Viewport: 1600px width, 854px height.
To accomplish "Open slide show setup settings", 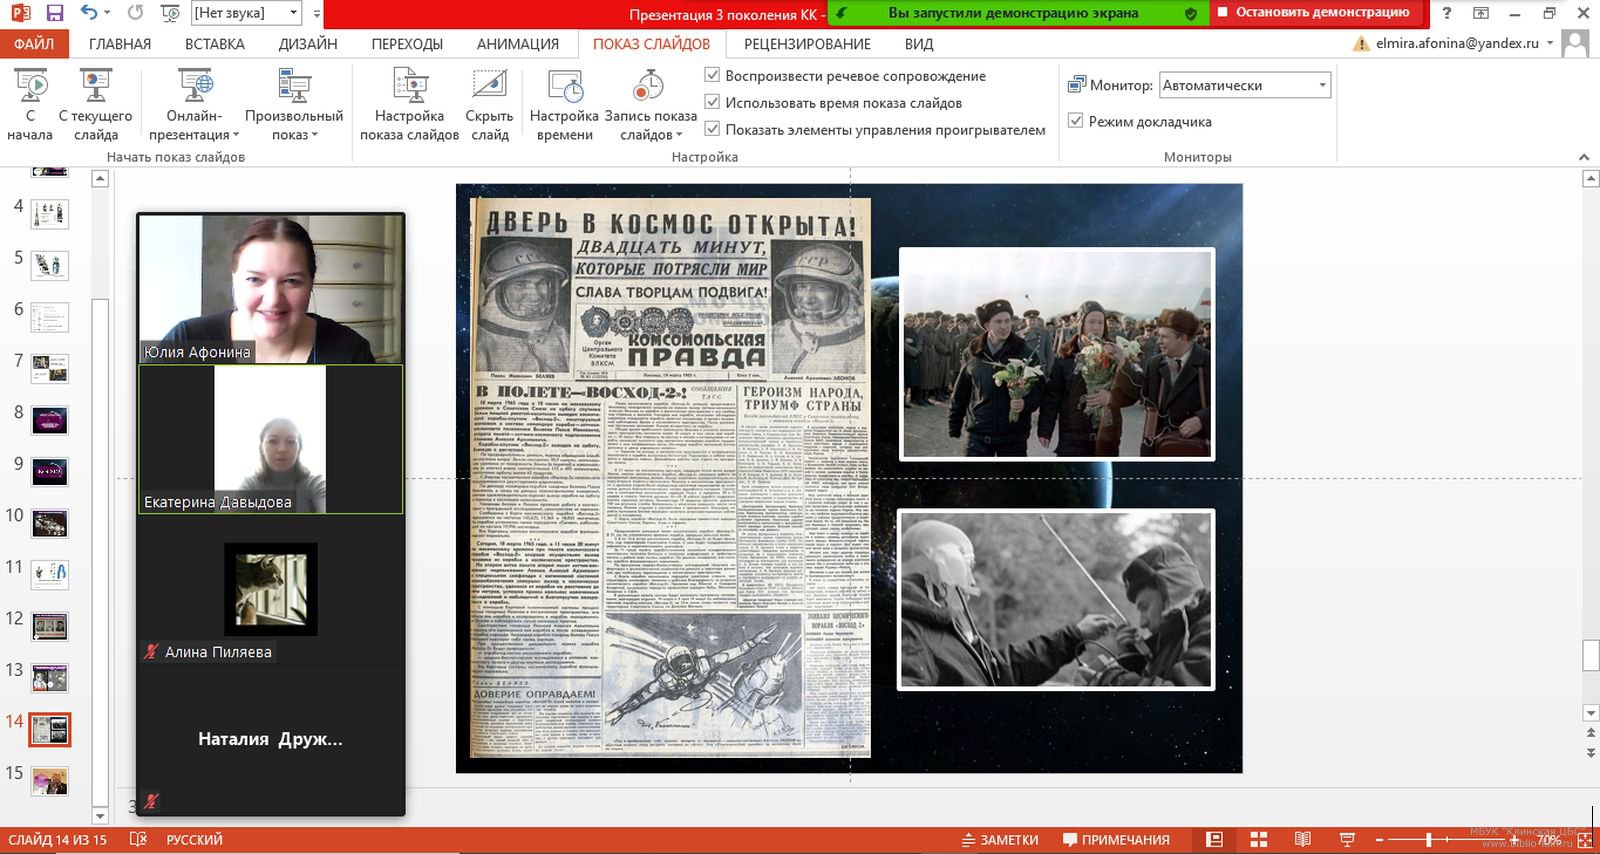I will [409, 105].
